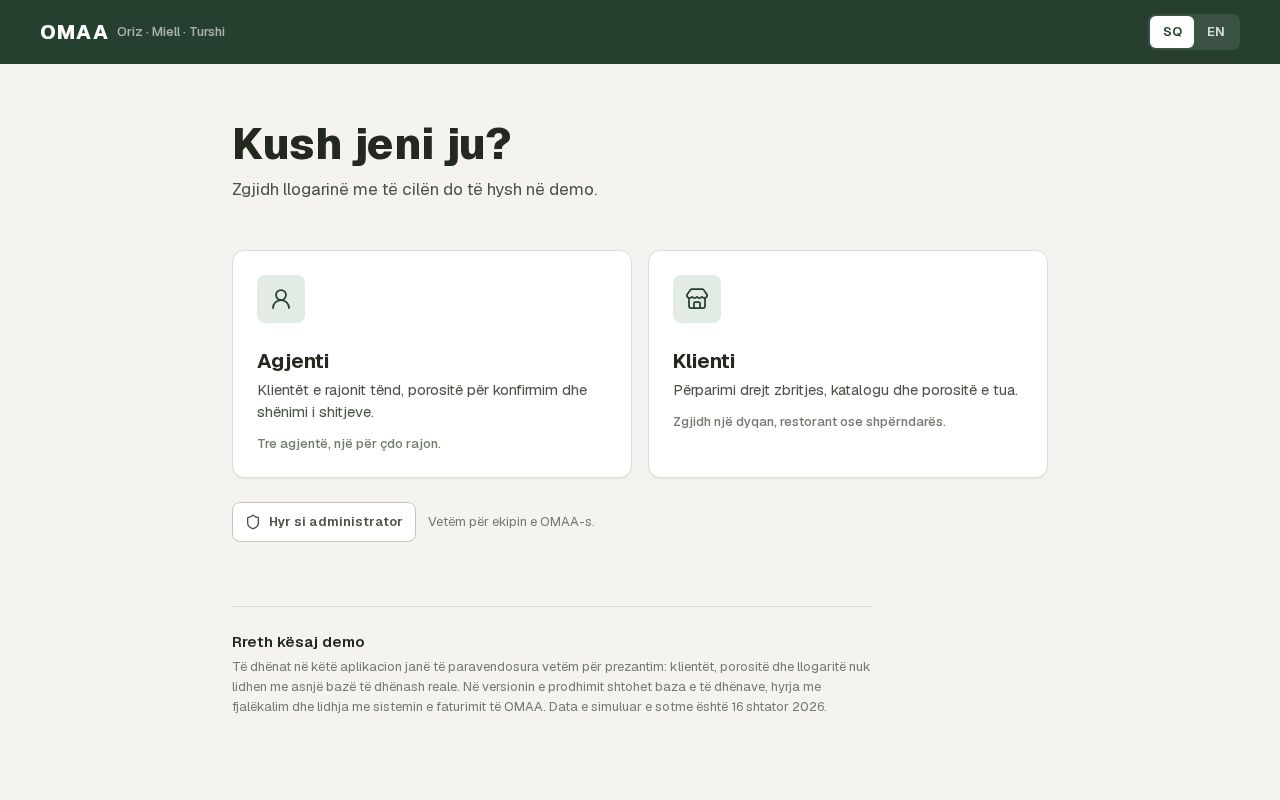Click "Vetëm për ekipin e OMAA-s." note

tap(511, 522)
